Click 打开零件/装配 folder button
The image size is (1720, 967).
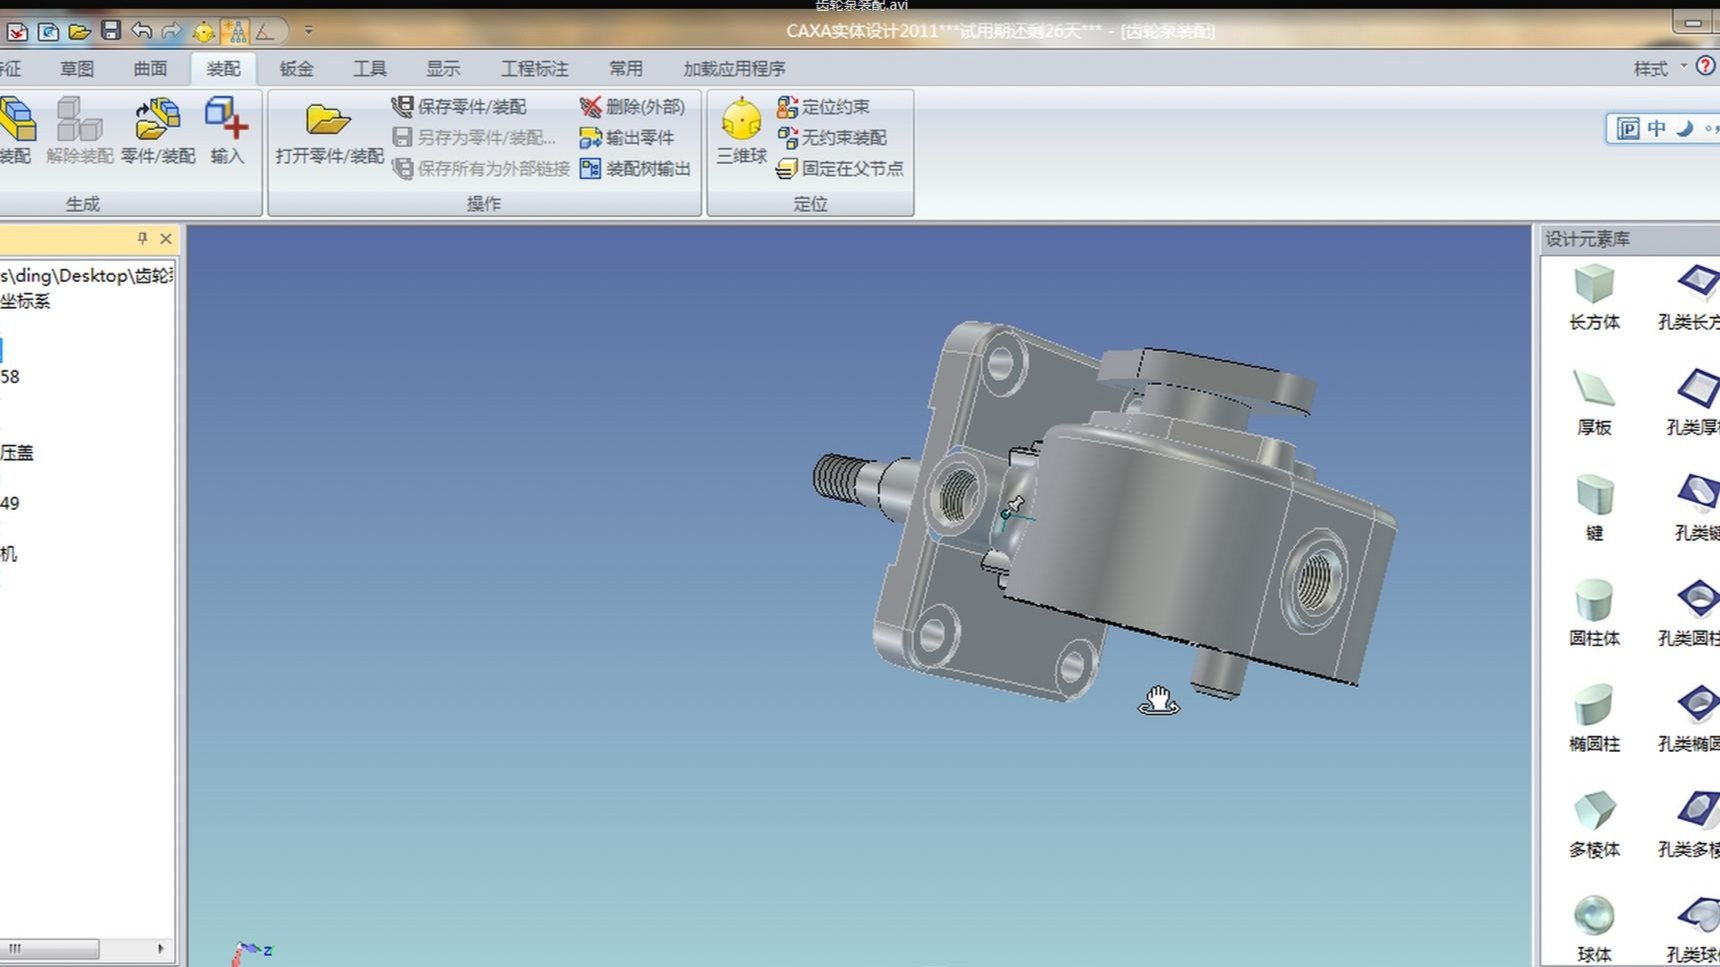click(329, 132)
